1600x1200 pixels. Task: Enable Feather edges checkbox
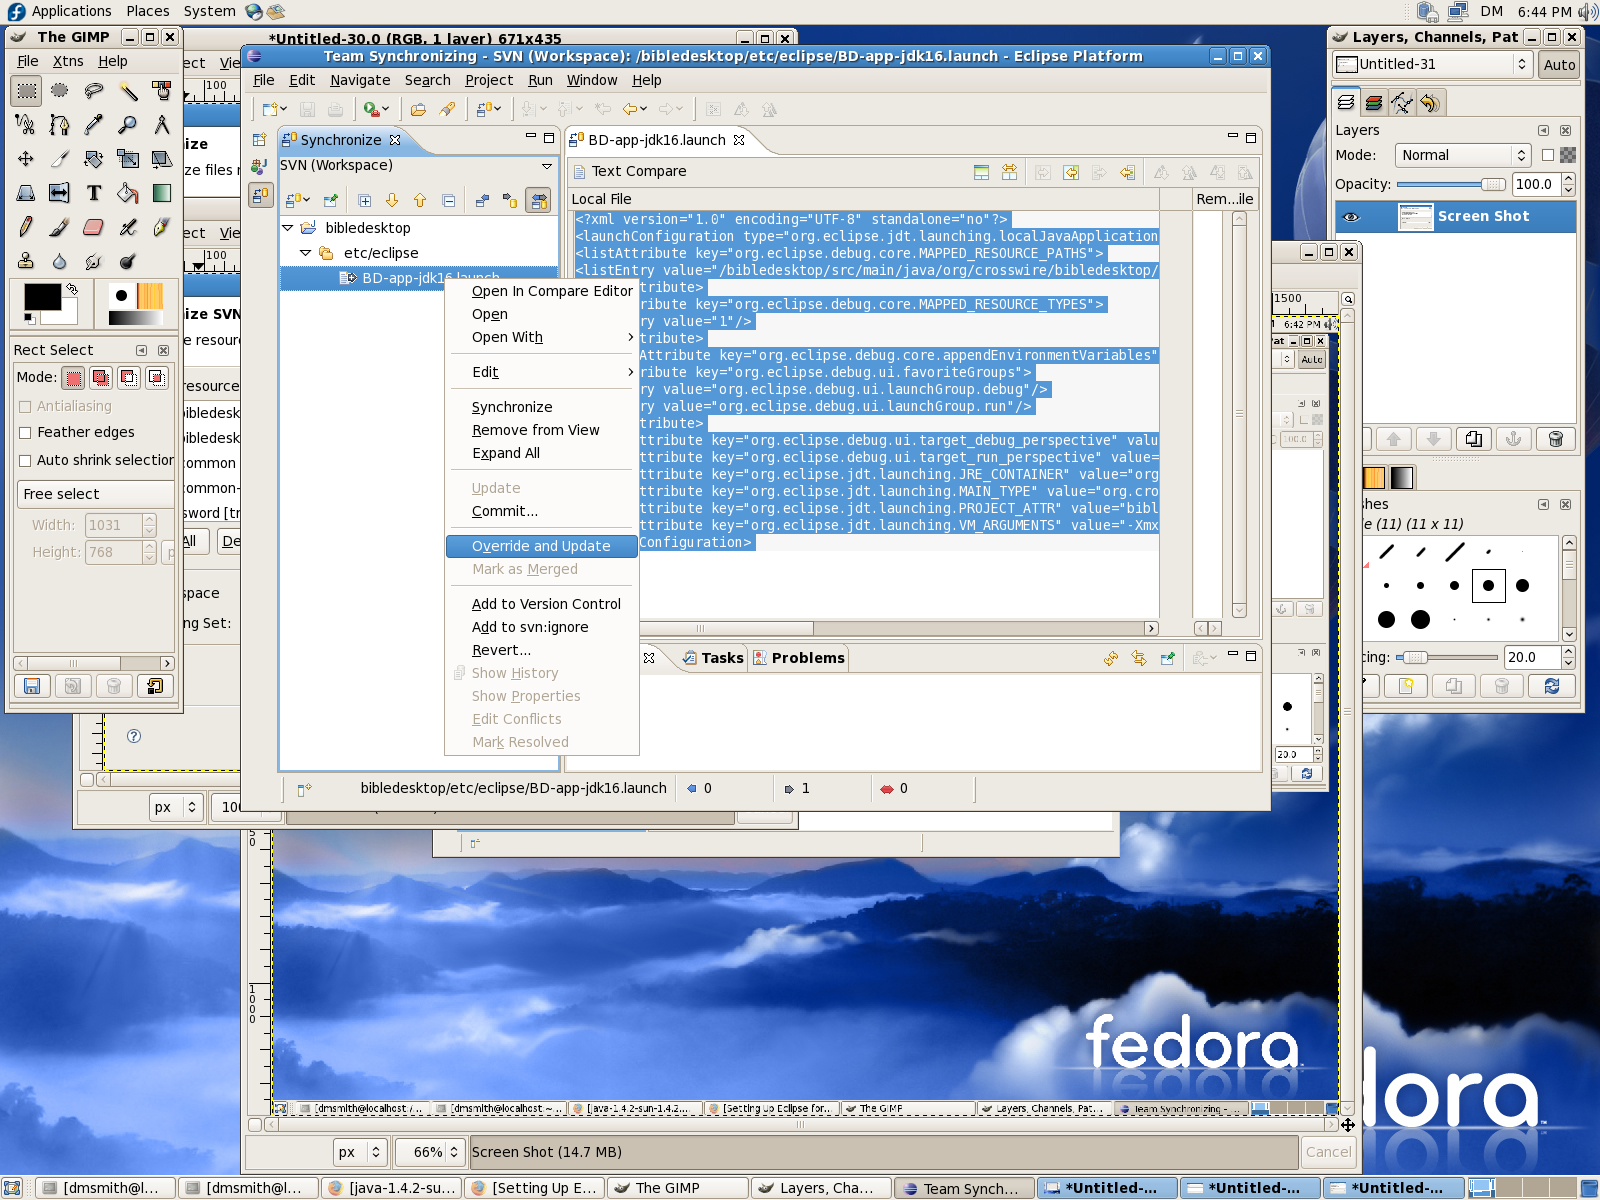pos(26,433)
